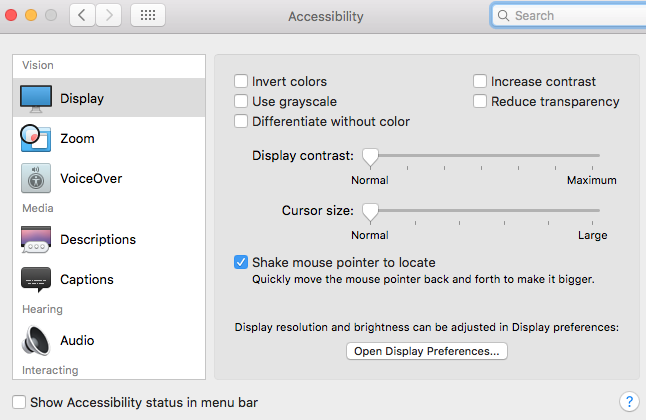Click the Cursor size slider handle
The width and height of the screenshot is (646, 420).
370,211
